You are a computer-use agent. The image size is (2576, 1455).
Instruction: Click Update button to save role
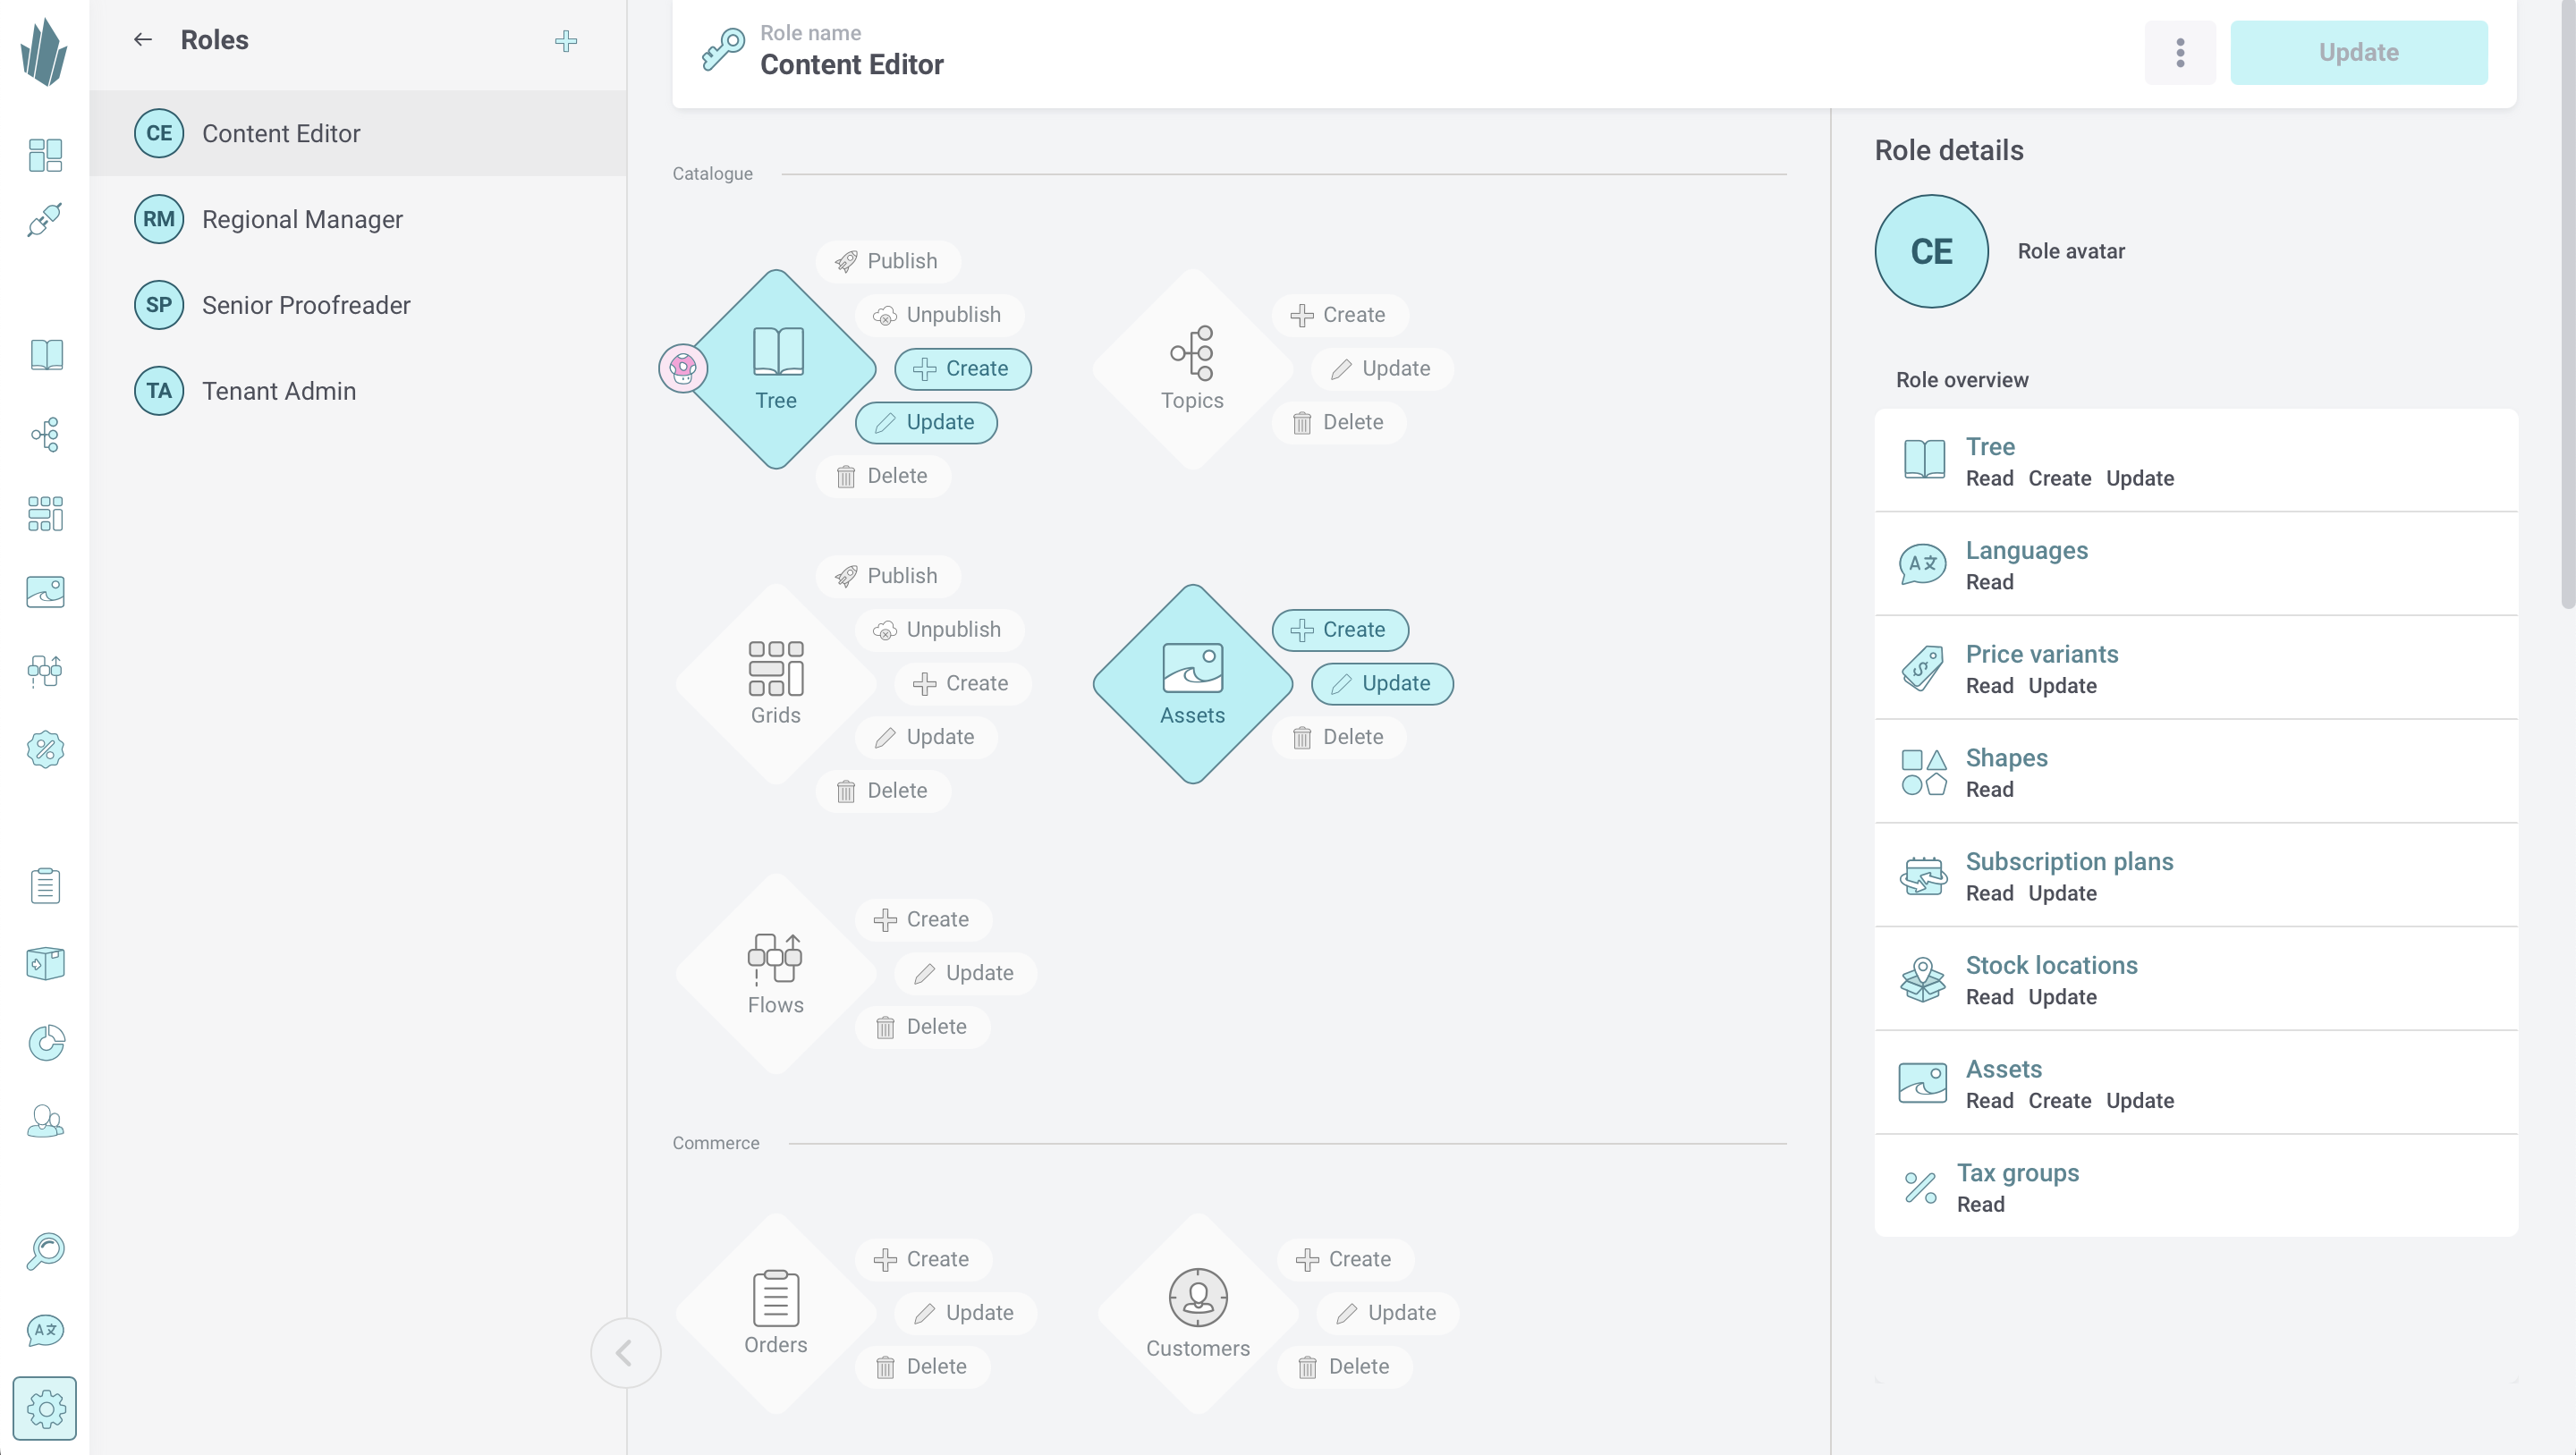(2359, 51)
